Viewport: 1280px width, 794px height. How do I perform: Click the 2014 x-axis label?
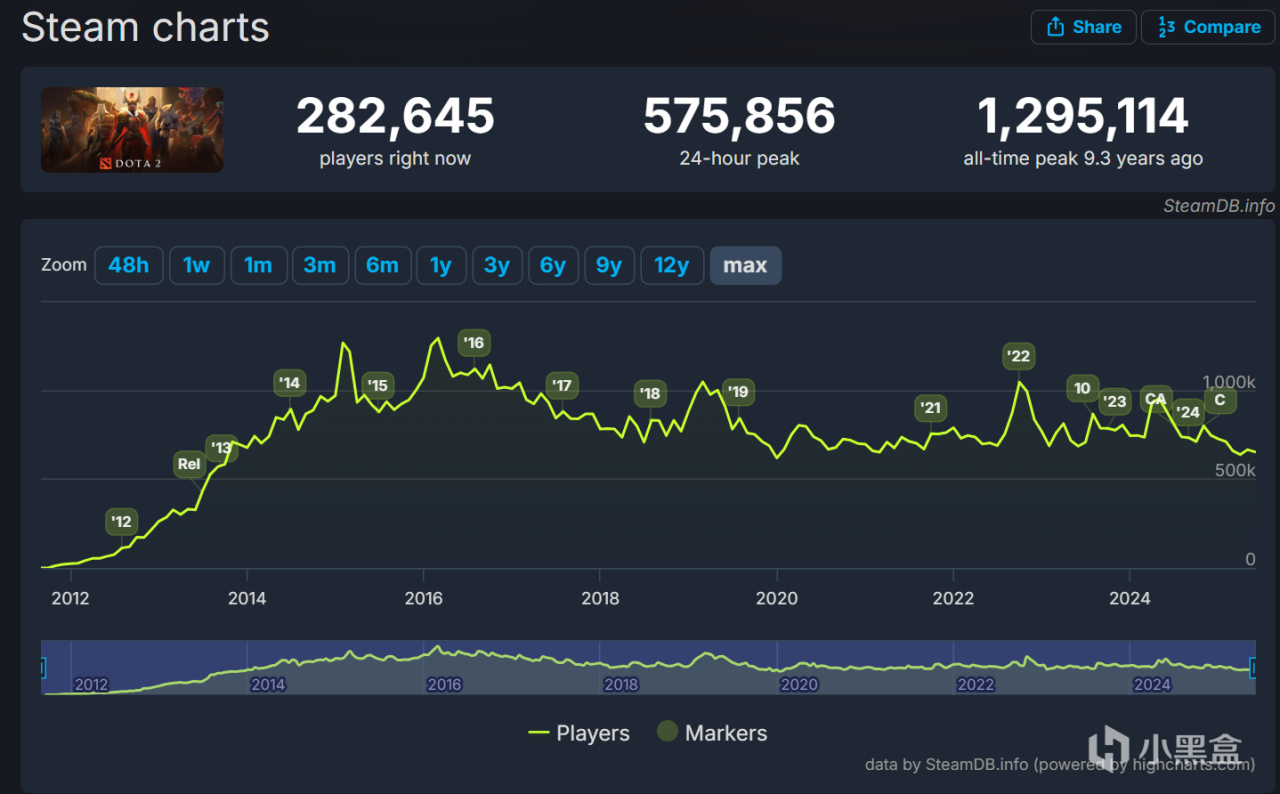click(247, 598)
